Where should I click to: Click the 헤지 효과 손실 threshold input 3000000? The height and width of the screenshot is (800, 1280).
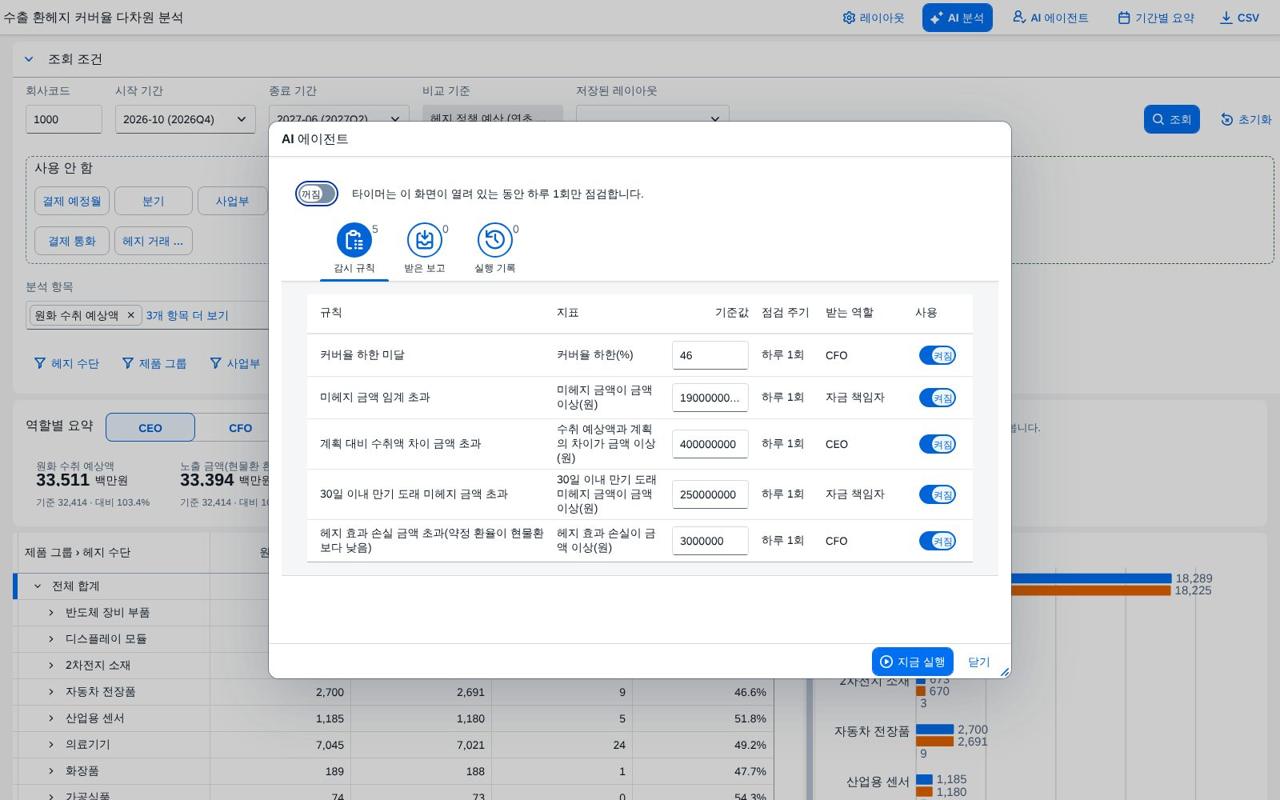pos(710,541)
